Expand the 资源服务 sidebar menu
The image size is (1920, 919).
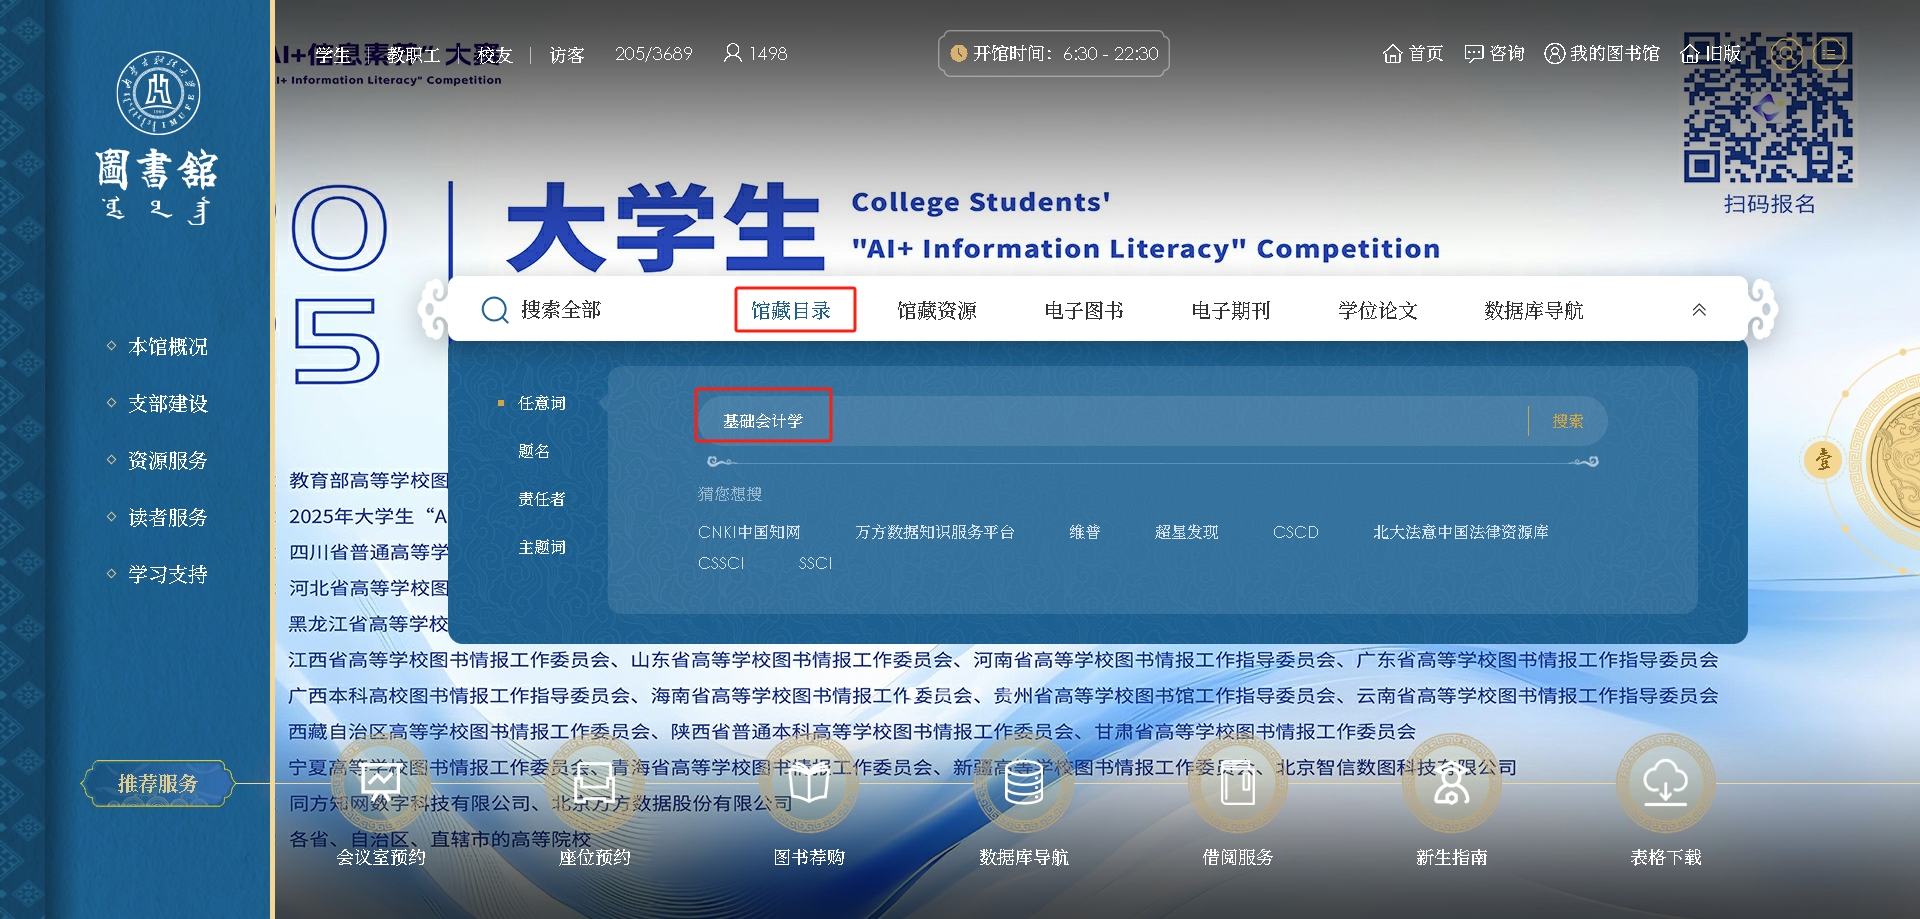(167, 461)
